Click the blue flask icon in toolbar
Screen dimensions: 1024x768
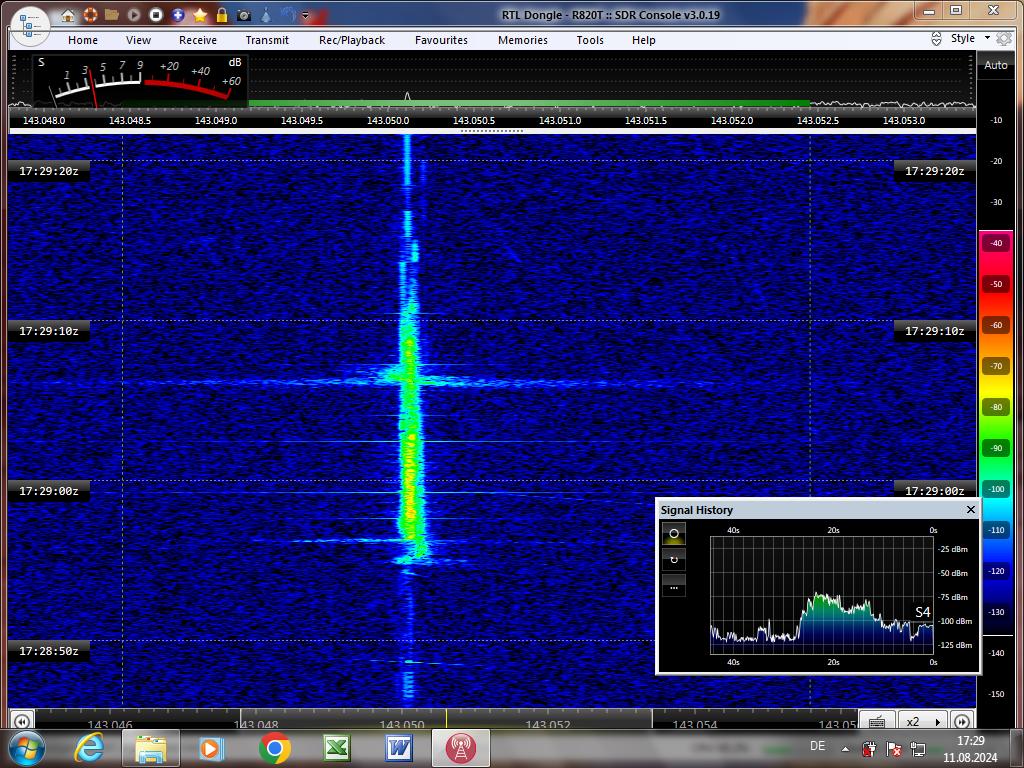point(266,14)
